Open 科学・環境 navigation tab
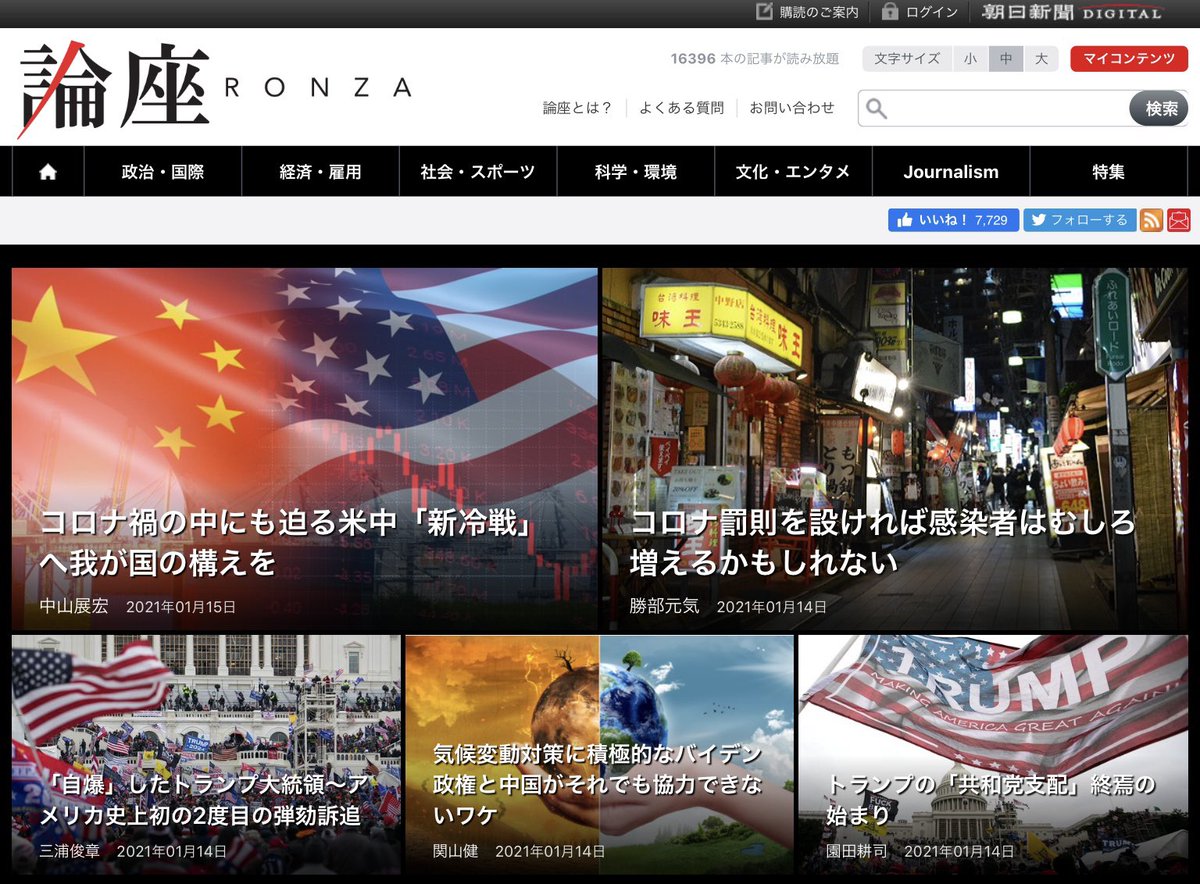1200x884 pixels. [636, 172]
